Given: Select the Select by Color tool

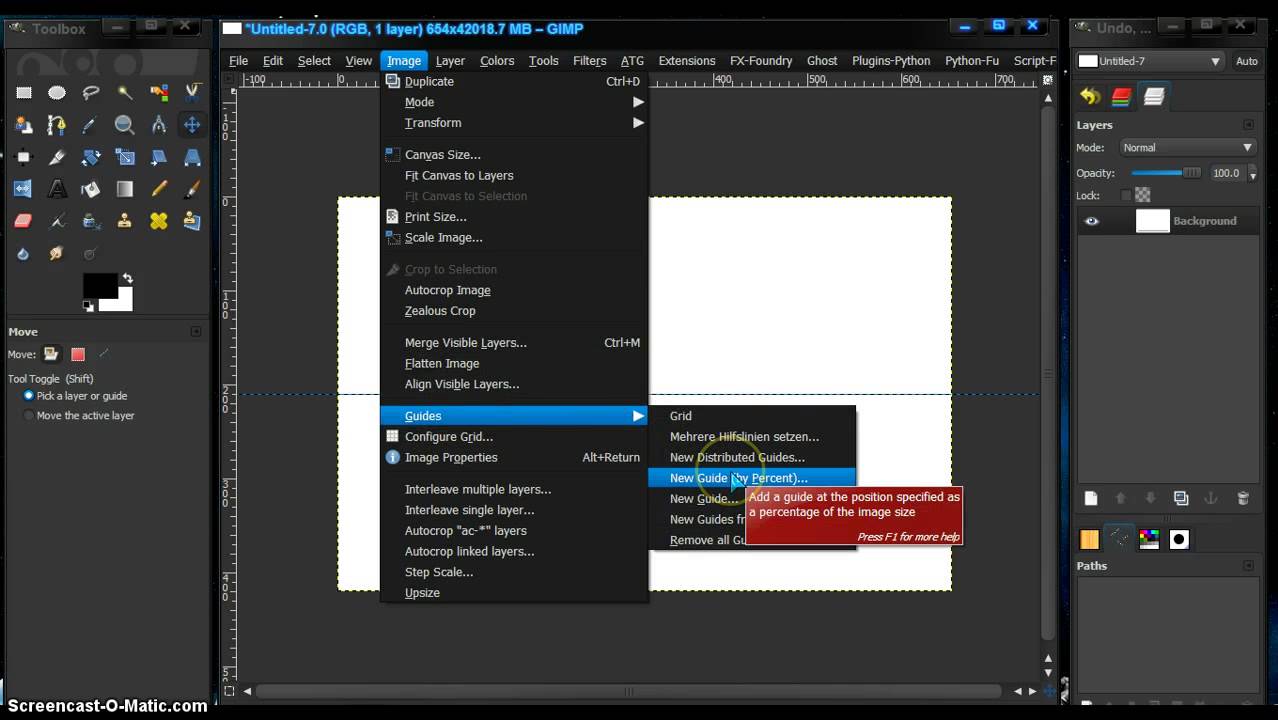Looking at the screenshot, I should click(159, 93).
